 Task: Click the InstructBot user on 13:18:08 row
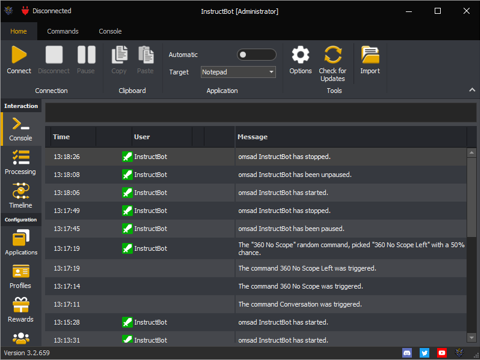tap(150, 175)
